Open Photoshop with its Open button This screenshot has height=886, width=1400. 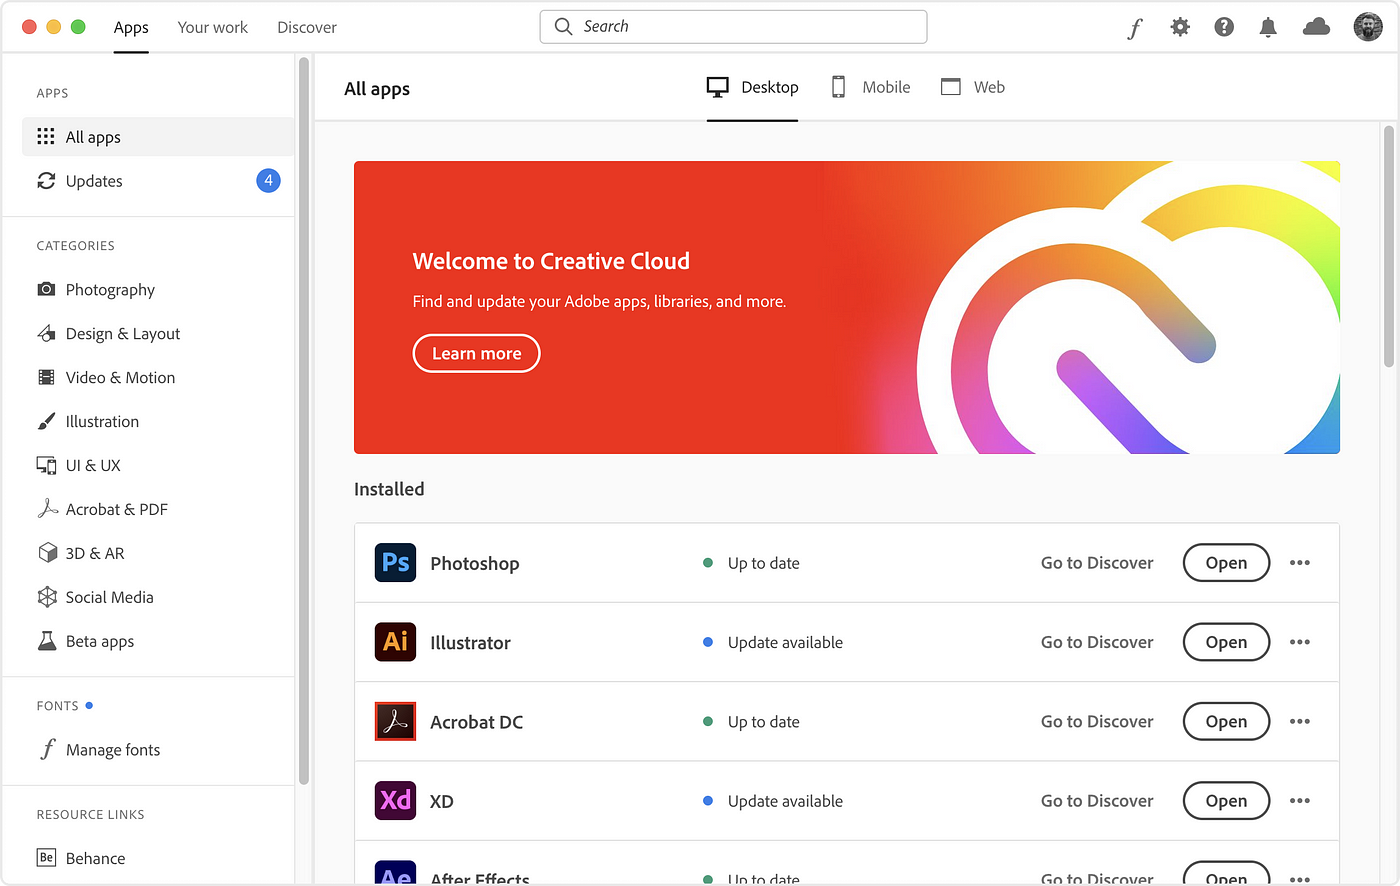1226,563
